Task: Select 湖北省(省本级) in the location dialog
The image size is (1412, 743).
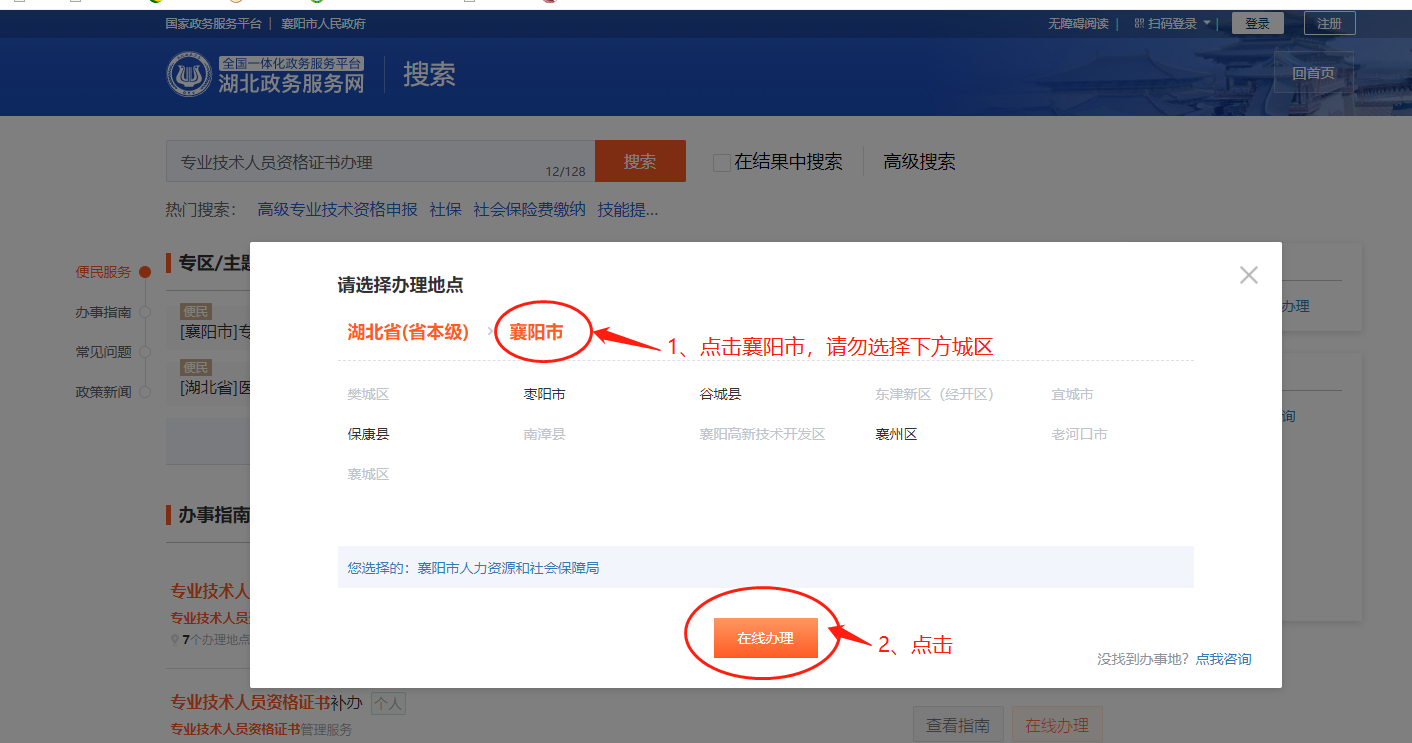Action: point(408,332)
